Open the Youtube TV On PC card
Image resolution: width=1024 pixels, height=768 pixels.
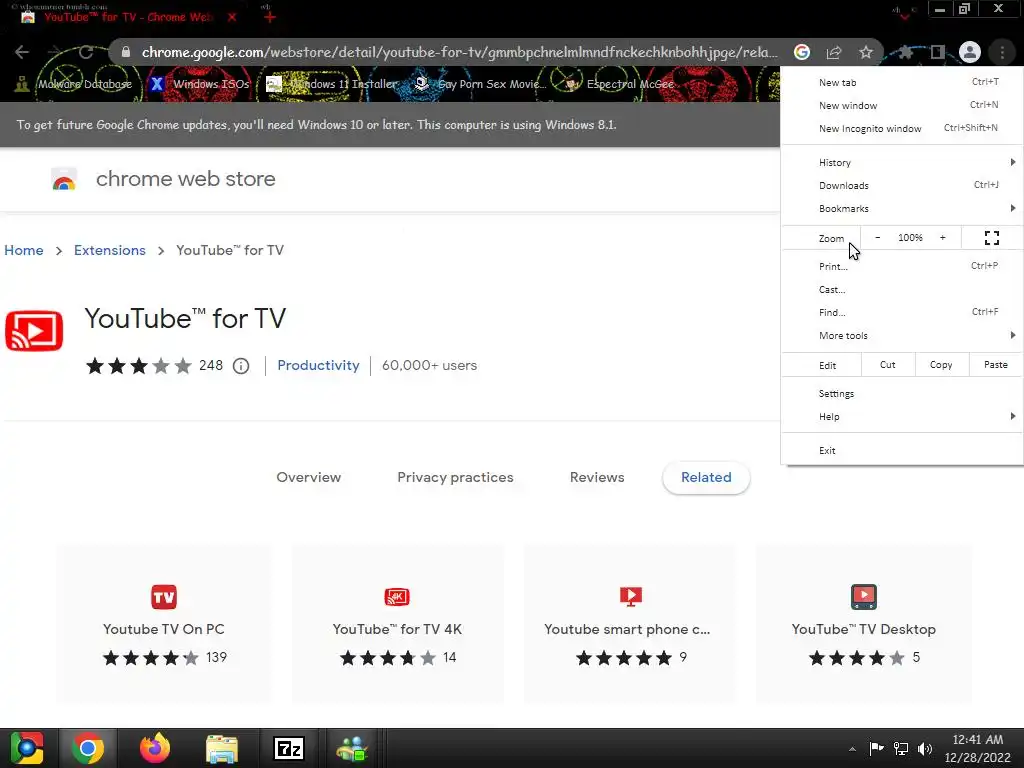(x=164, y=624)
